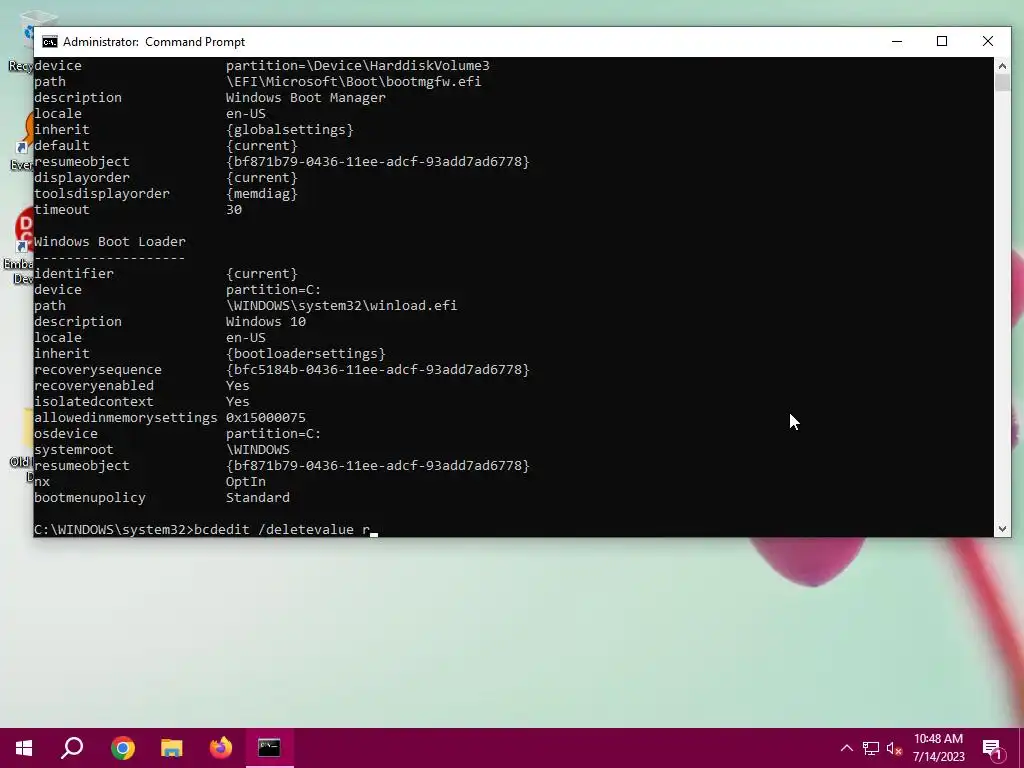Click the 'Administrator: Command Prompt' window title

[x=154, y=42]
